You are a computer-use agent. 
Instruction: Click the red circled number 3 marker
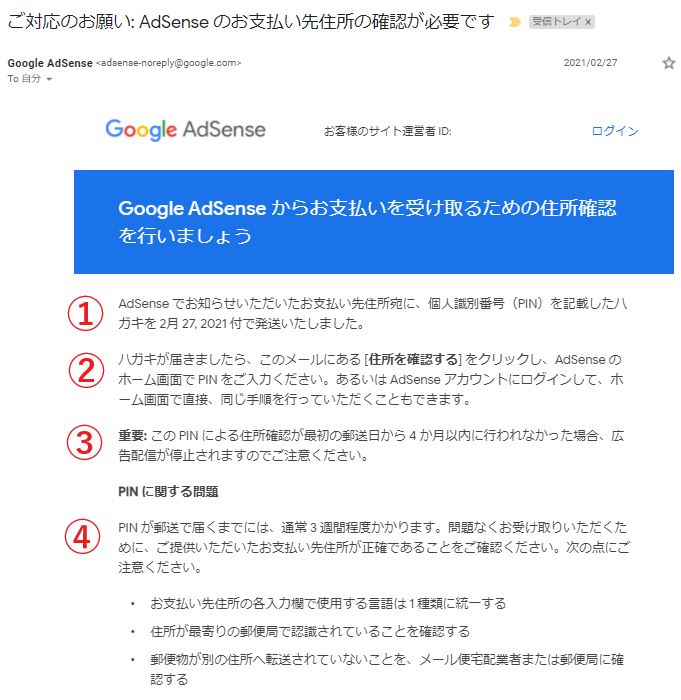coord(84,442)
